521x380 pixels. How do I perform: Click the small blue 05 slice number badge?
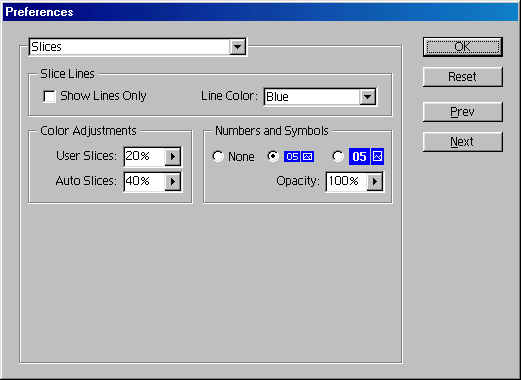292,156
